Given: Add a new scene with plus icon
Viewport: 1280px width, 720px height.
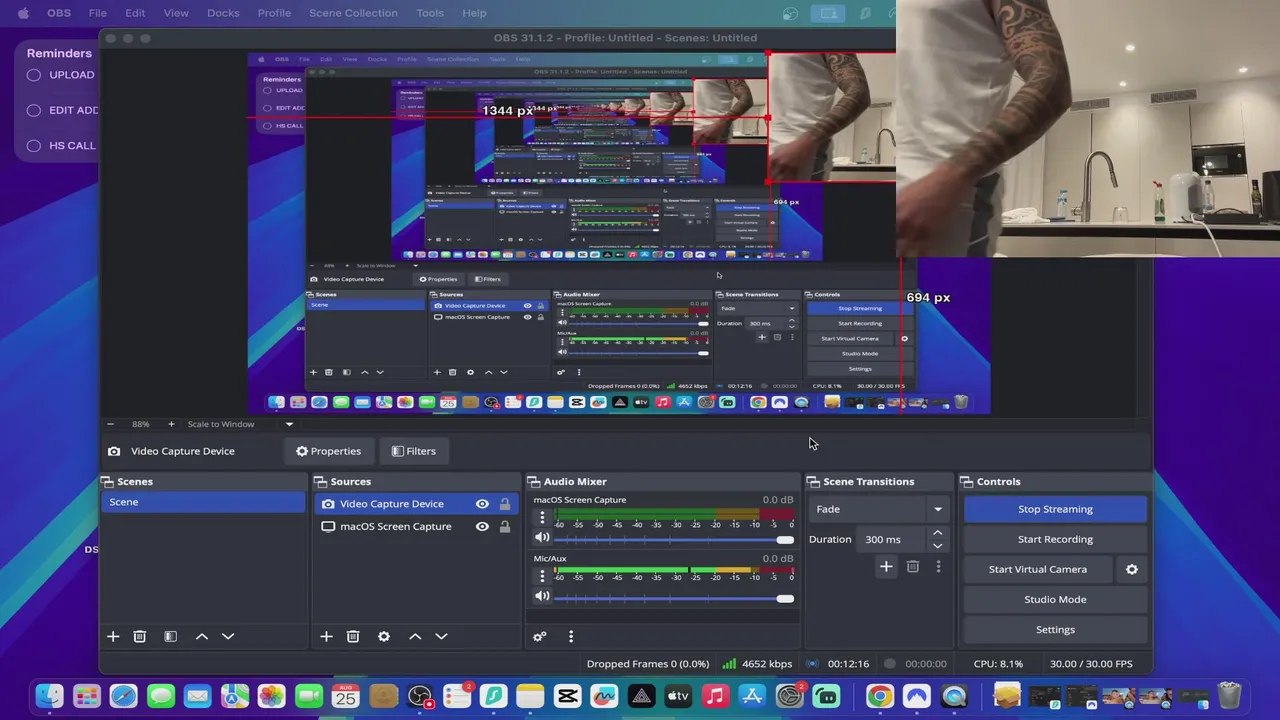Looking at the screenshot, I should (113, 636).
